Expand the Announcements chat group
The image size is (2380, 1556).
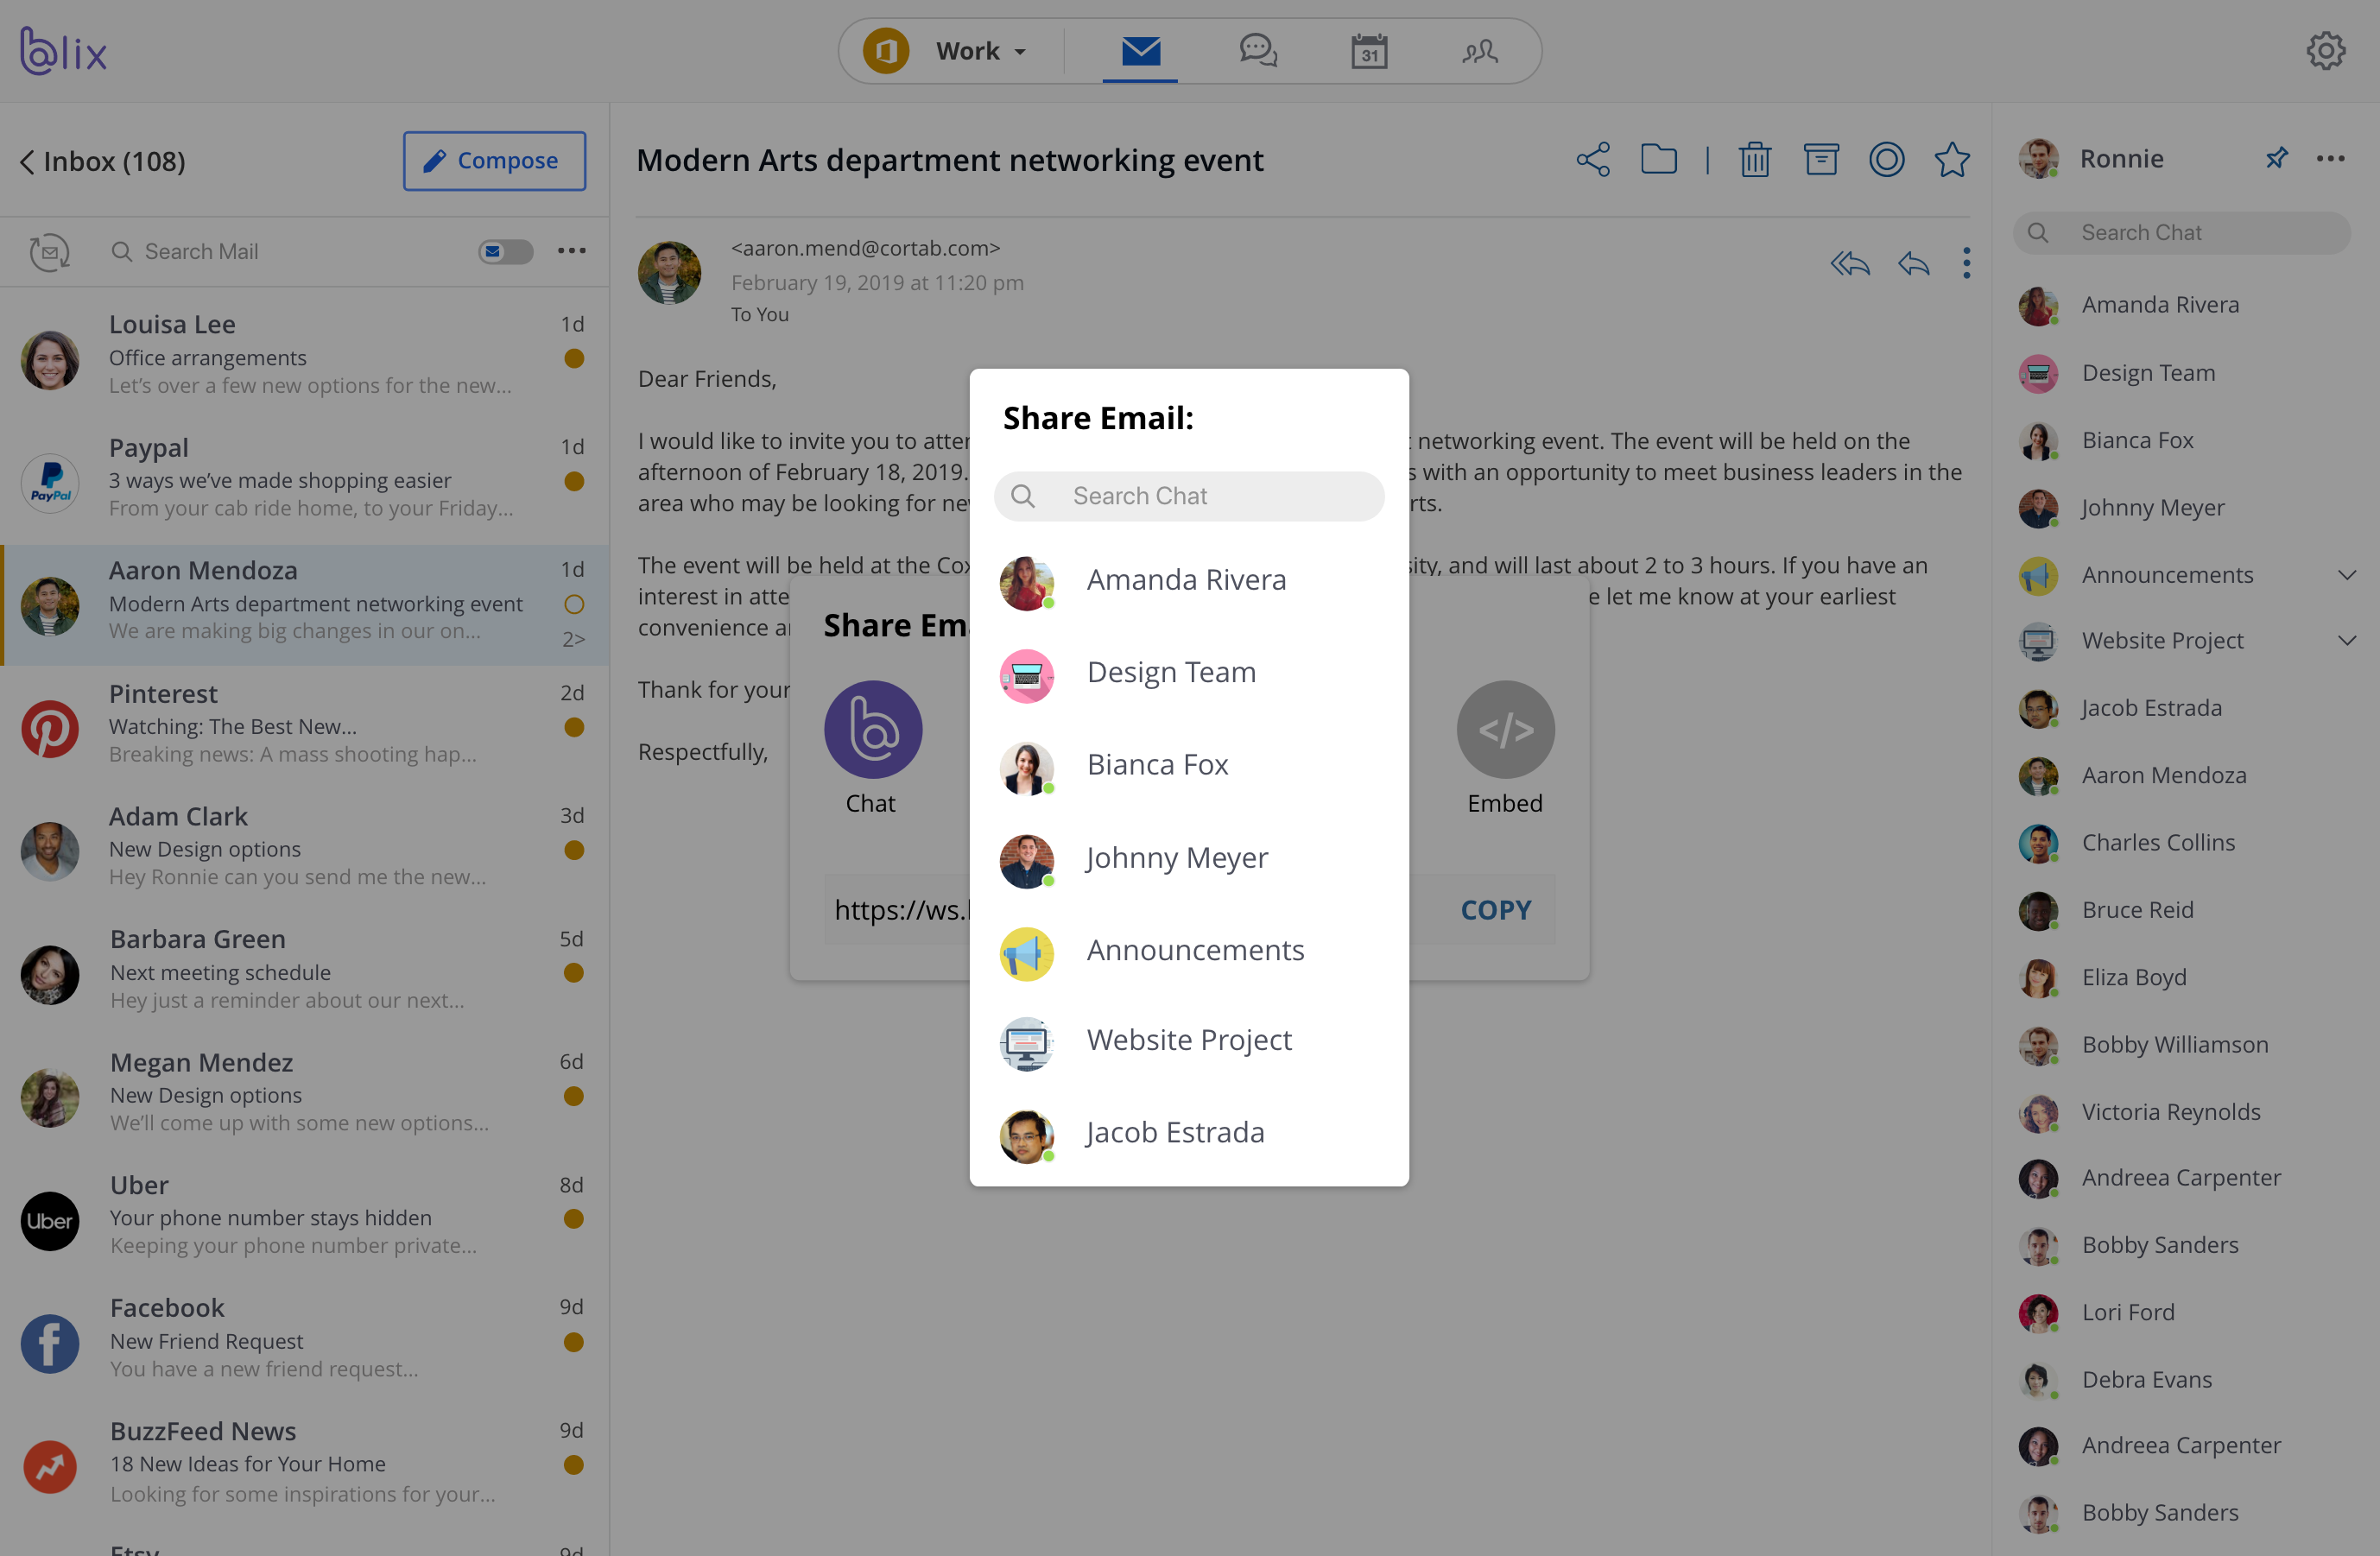(x=2347, y=575)
